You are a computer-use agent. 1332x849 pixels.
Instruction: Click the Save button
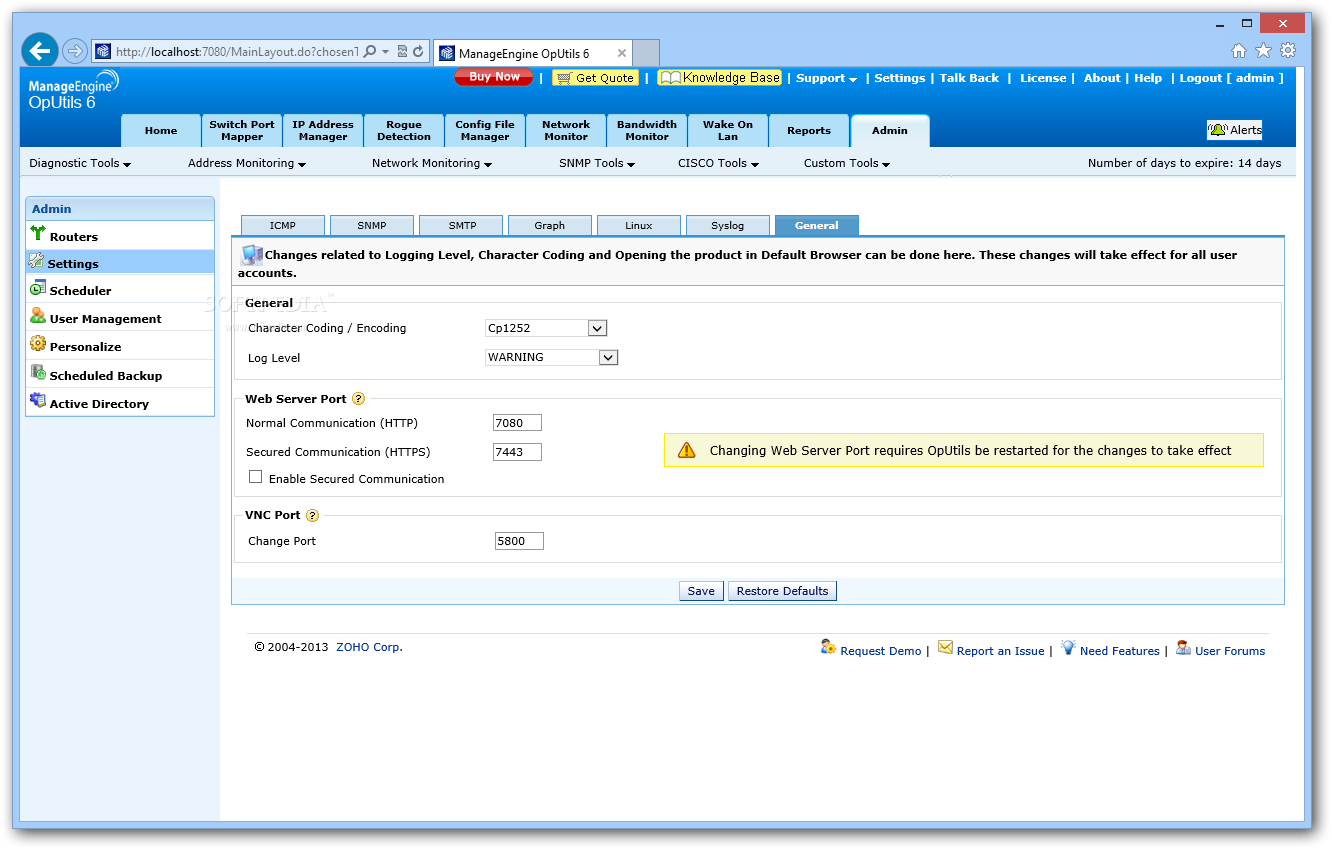(701, 591)
